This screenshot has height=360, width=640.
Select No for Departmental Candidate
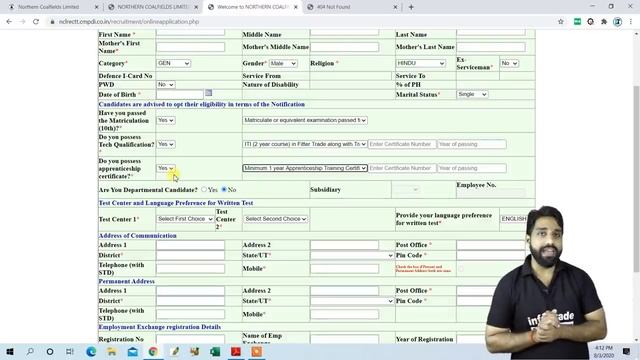[224, 189]
